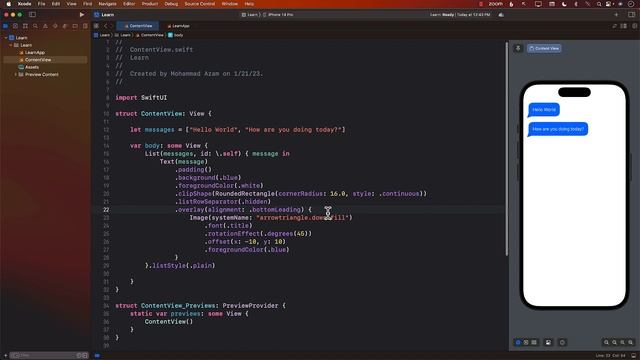The image size is (640, 360).
Task: Zoom out the preview canvas
Action: click(606, 342)
